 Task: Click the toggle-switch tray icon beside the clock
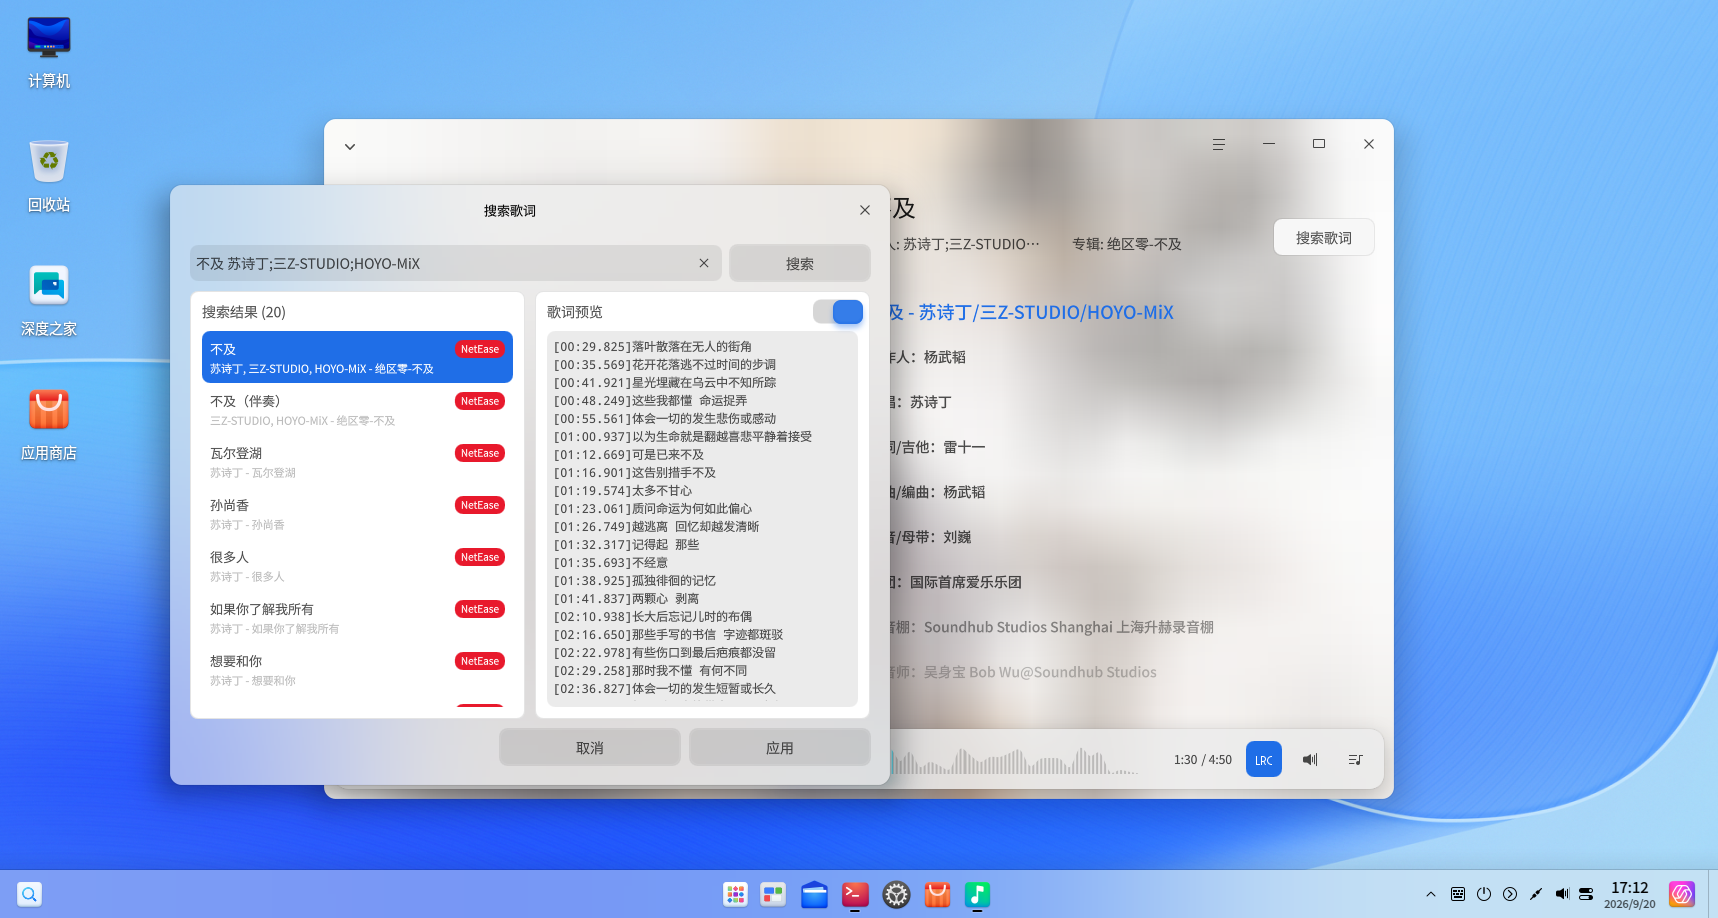coord(1586,894)
